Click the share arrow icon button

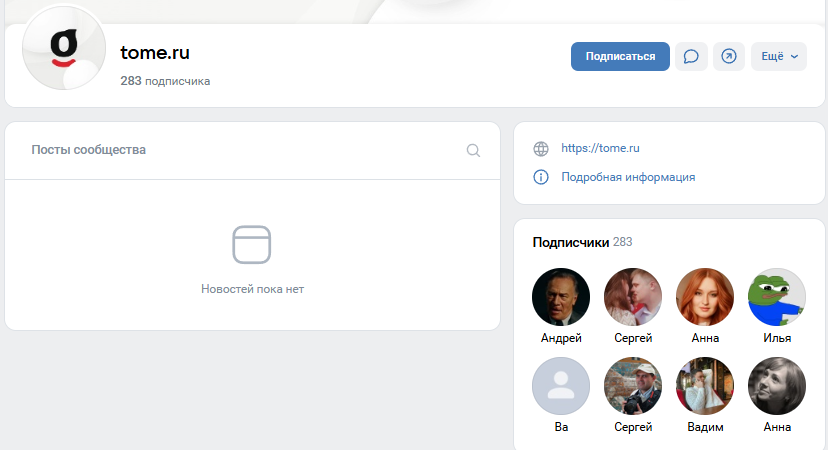coord(728,57)
